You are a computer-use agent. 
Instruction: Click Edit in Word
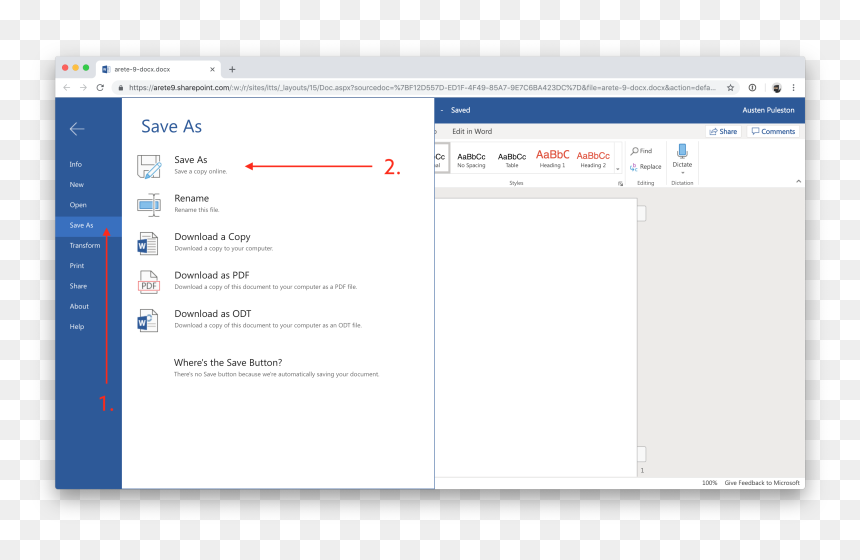coord(472,132)
